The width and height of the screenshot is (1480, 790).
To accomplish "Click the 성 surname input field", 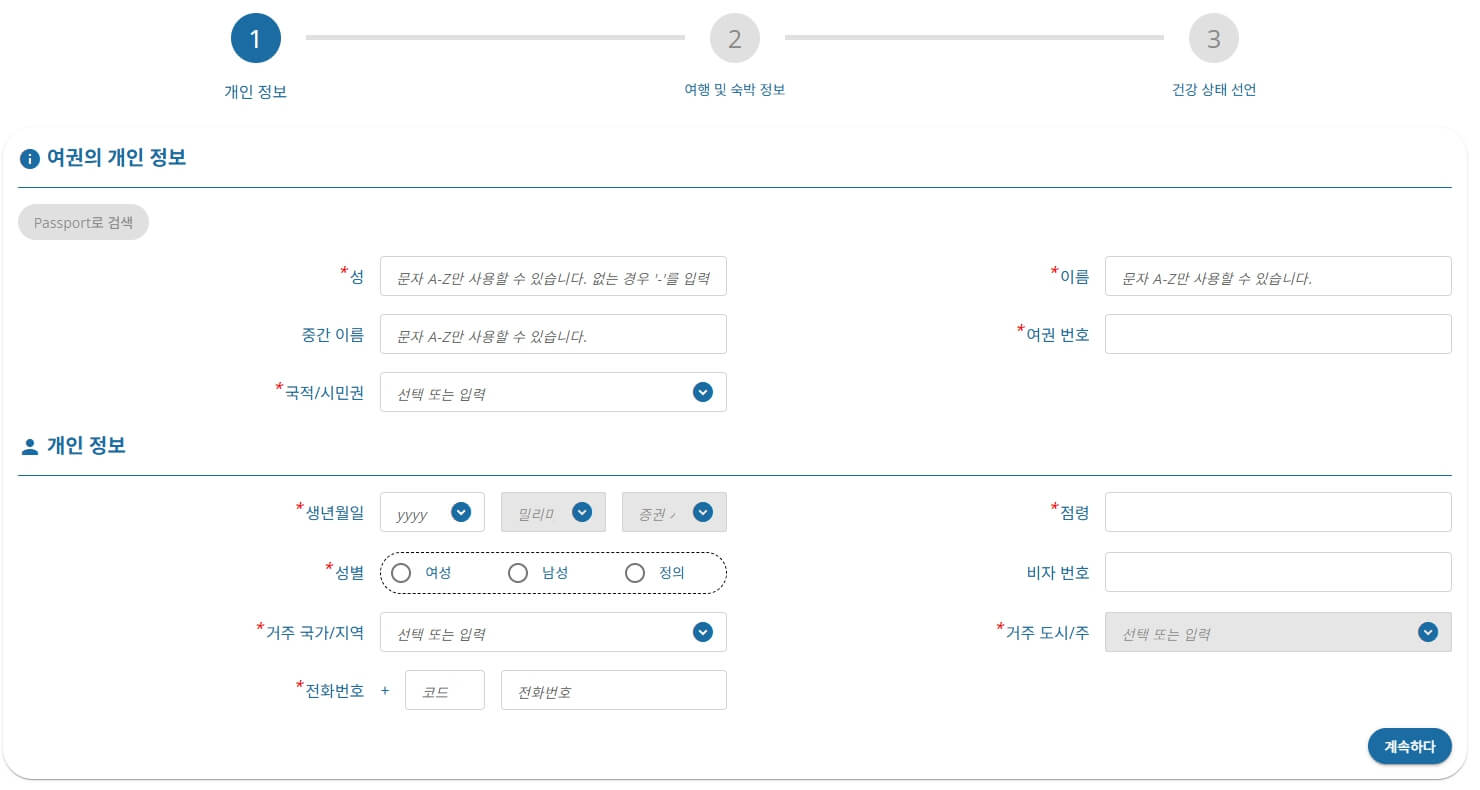I will tap(553, 277).
